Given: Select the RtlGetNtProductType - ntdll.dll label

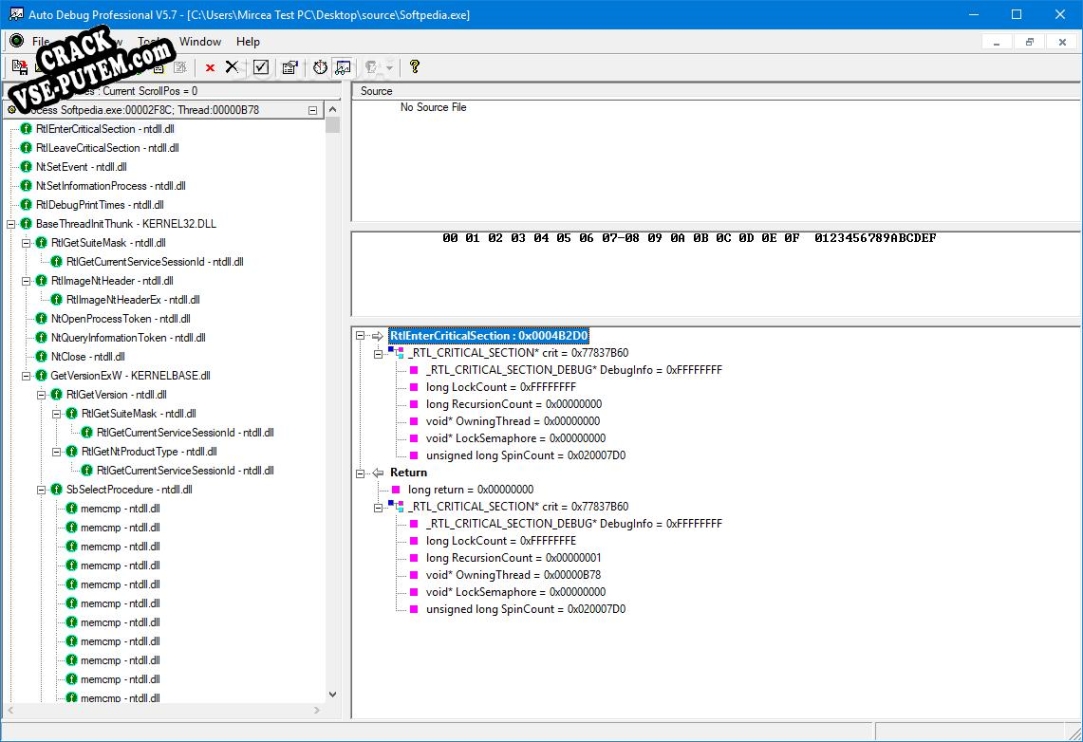Looking at the screenshot, I should pos(148,451).
